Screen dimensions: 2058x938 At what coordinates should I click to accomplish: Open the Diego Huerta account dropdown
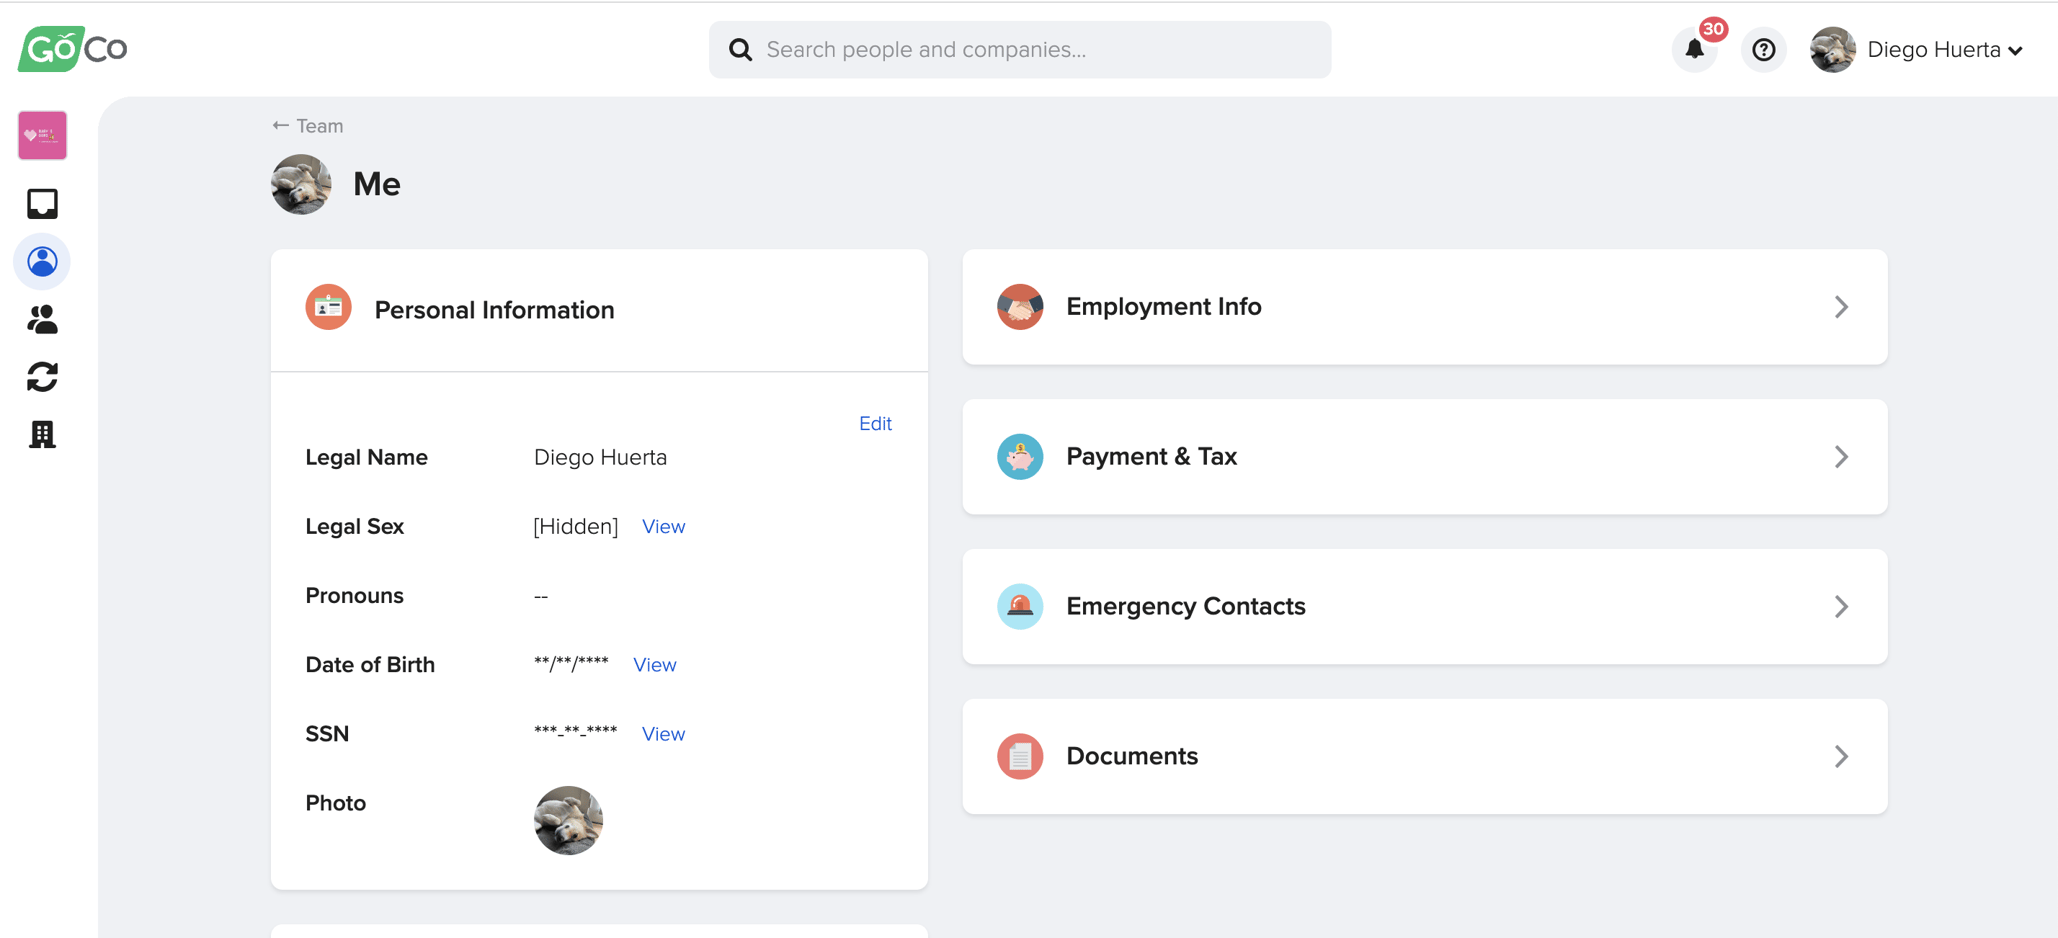click(1943, 49)
